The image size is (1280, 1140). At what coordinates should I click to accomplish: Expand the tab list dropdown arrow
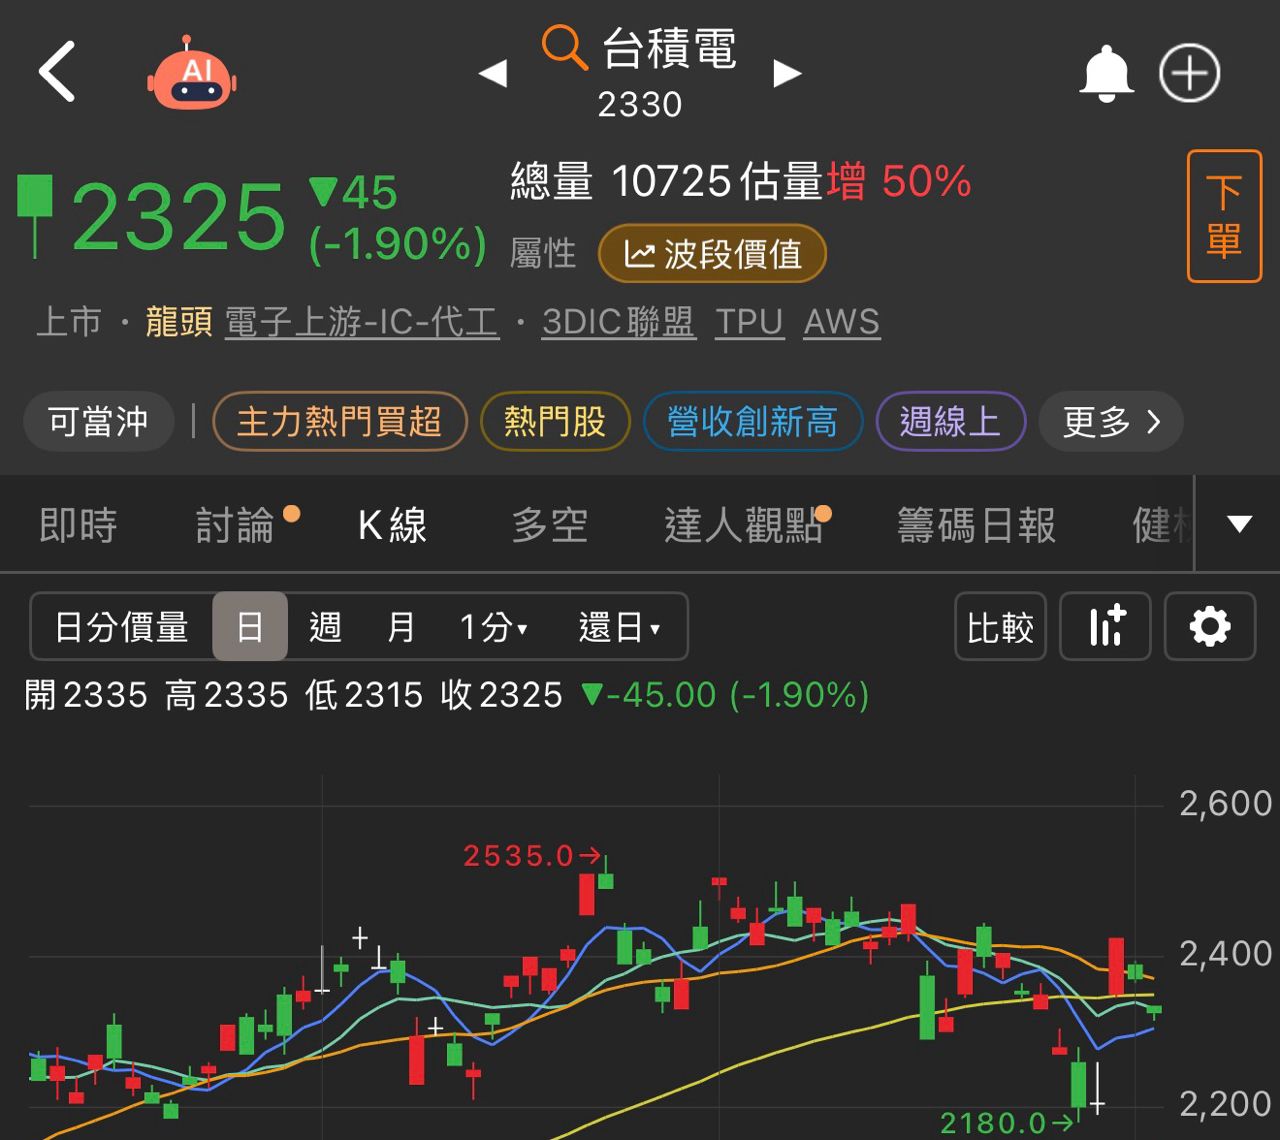(x=1239, y=524)
